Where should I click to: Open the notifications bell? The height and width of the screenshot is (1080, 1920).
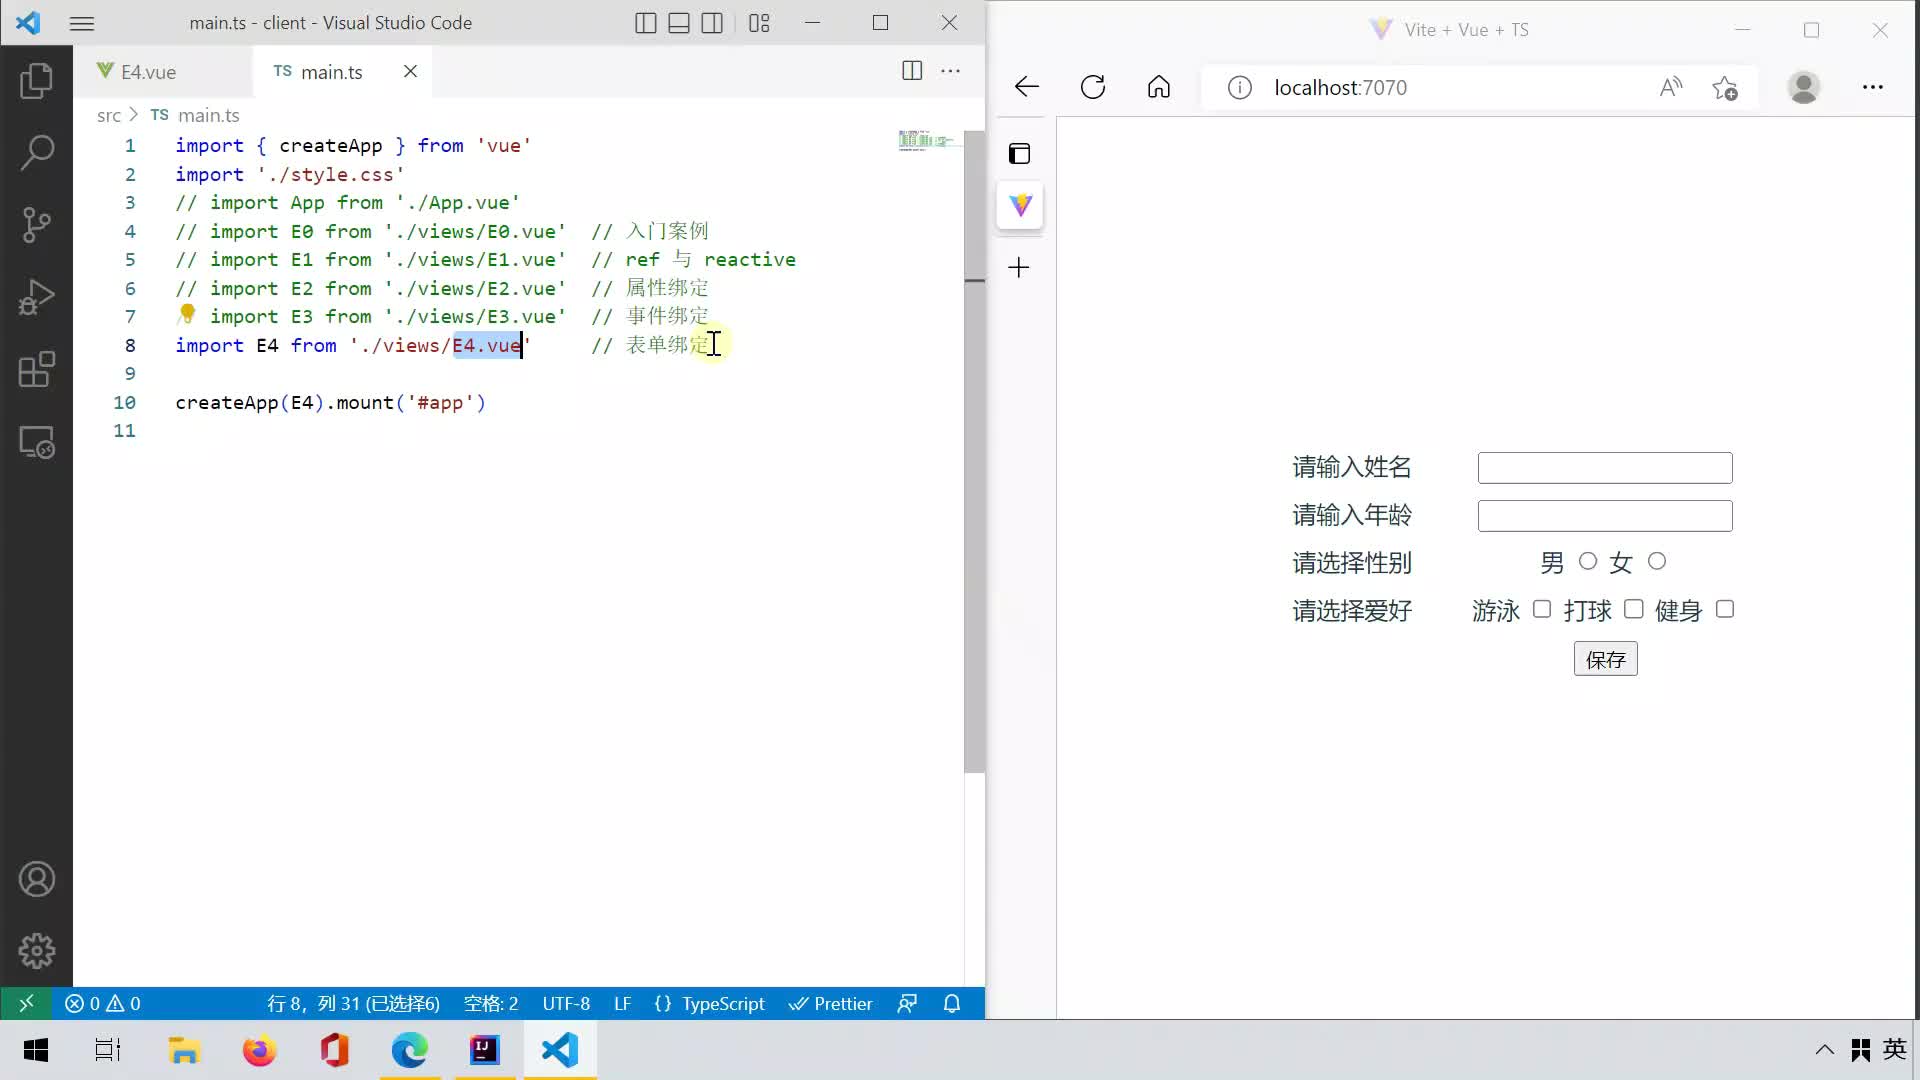[x=952, y=1003]
